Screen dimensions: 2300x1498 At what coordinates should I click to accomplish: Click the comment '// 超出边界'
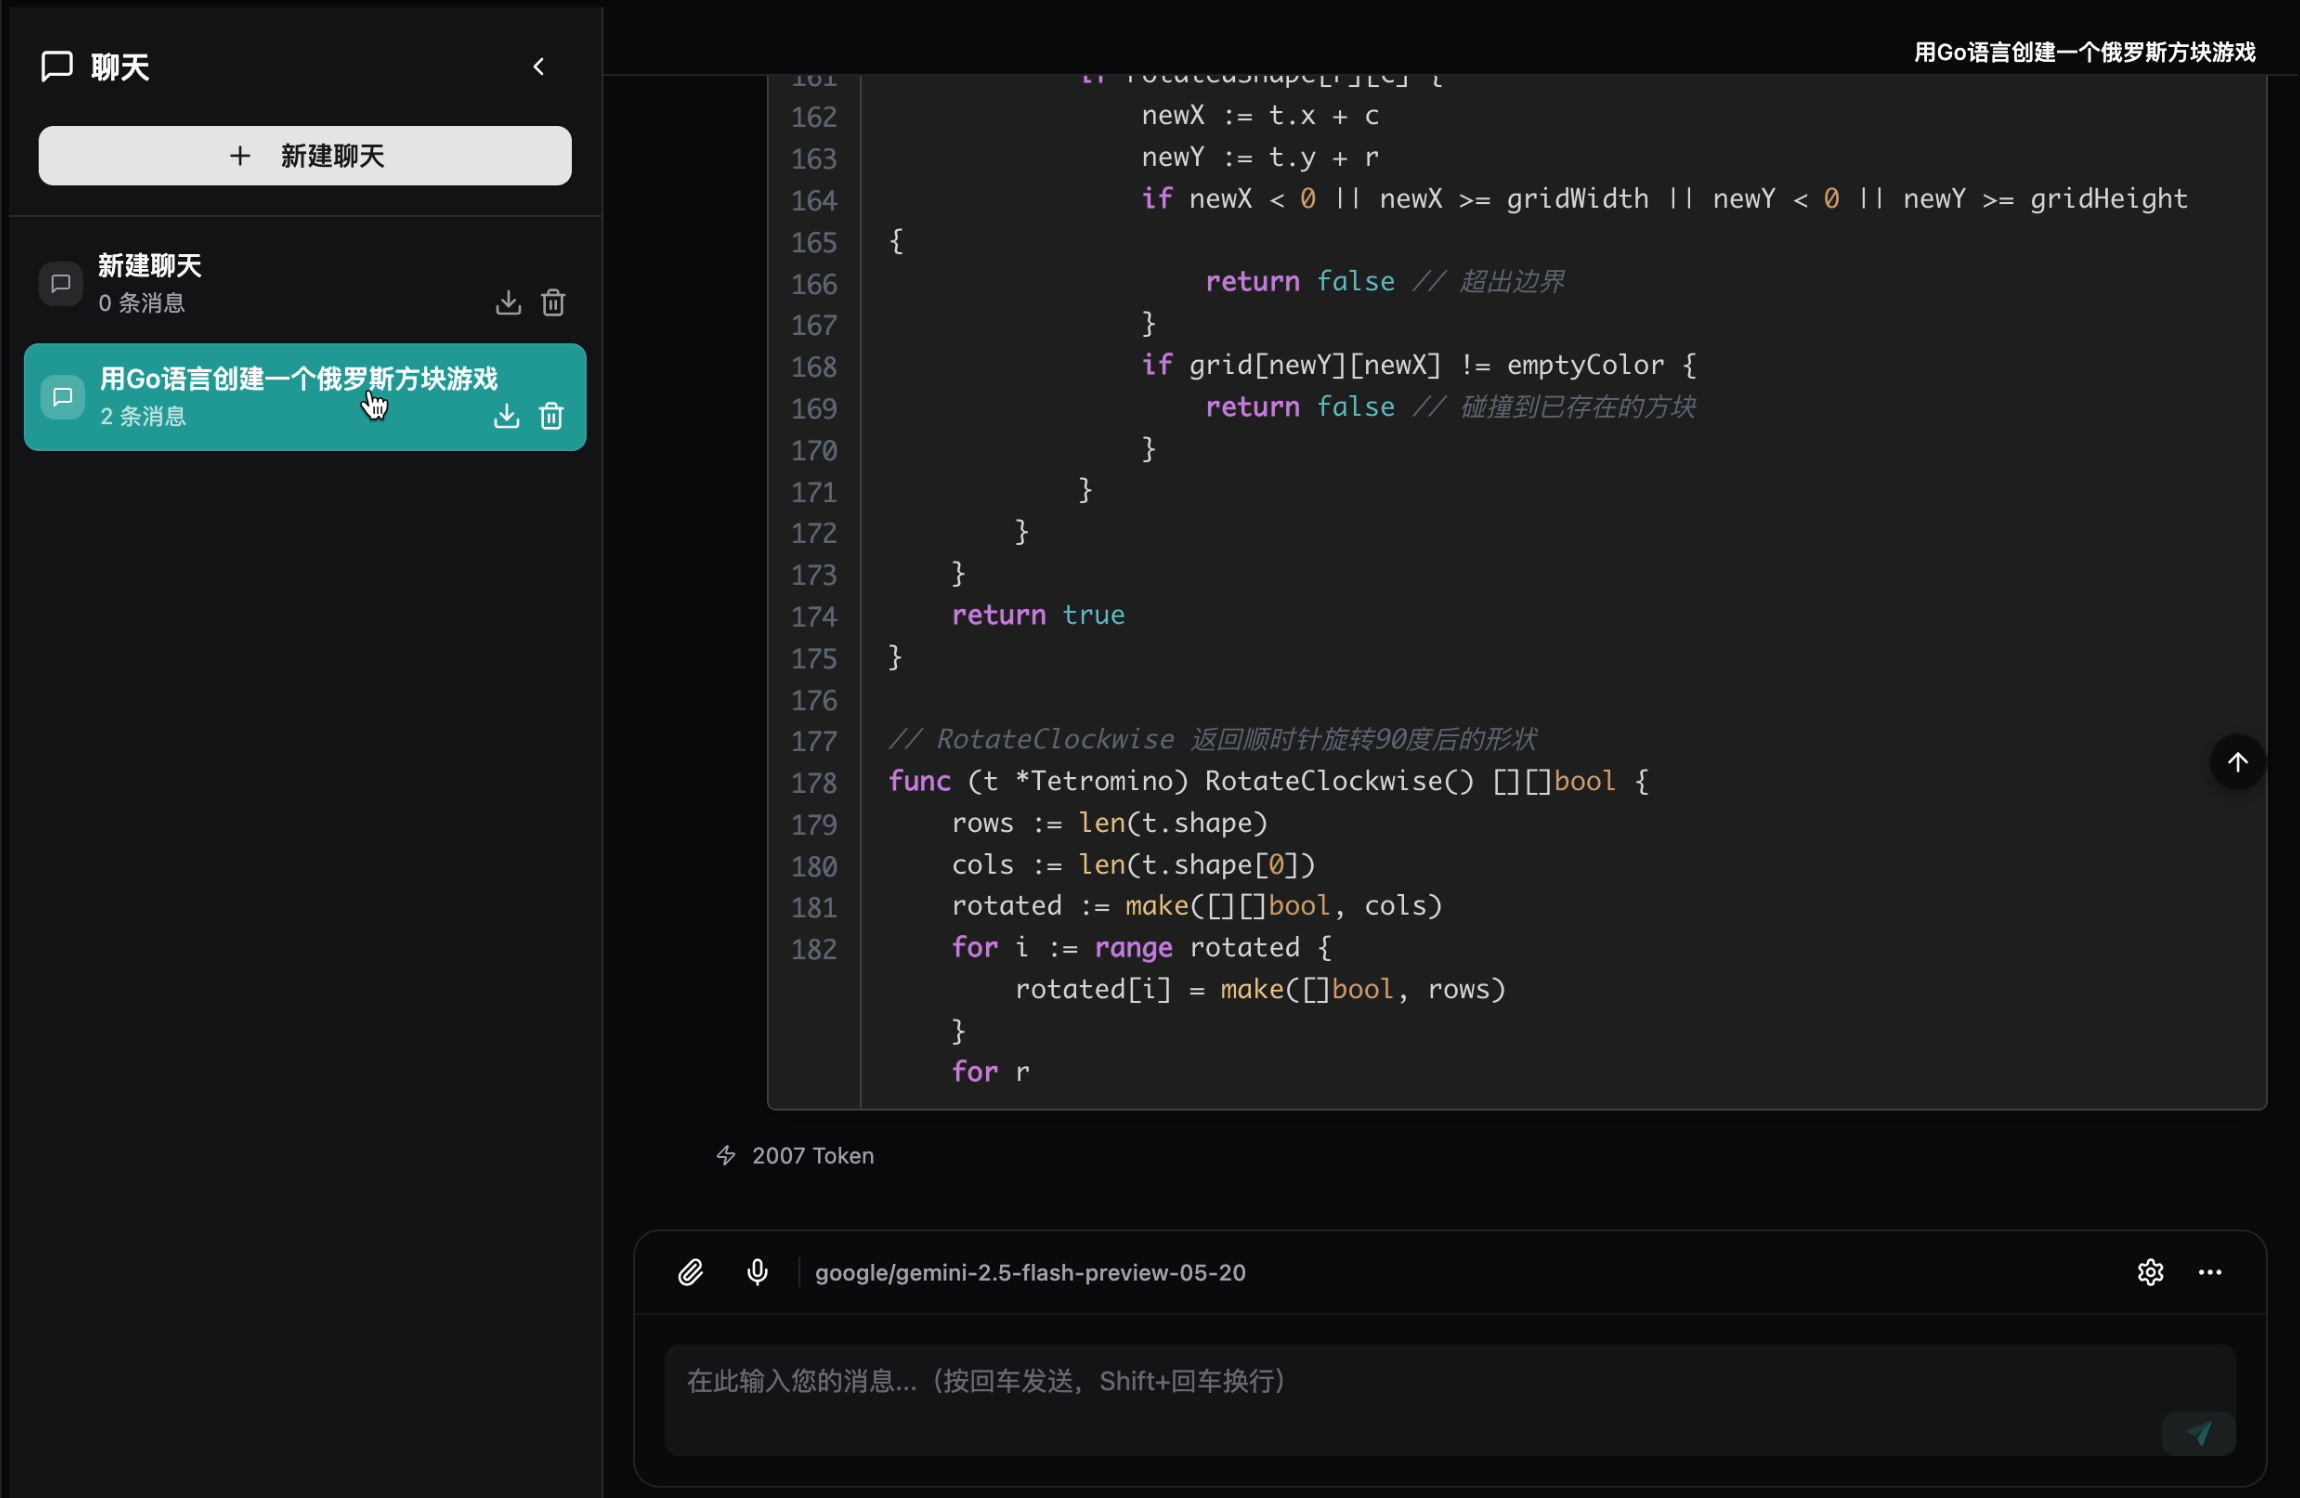coord(1488,281)
